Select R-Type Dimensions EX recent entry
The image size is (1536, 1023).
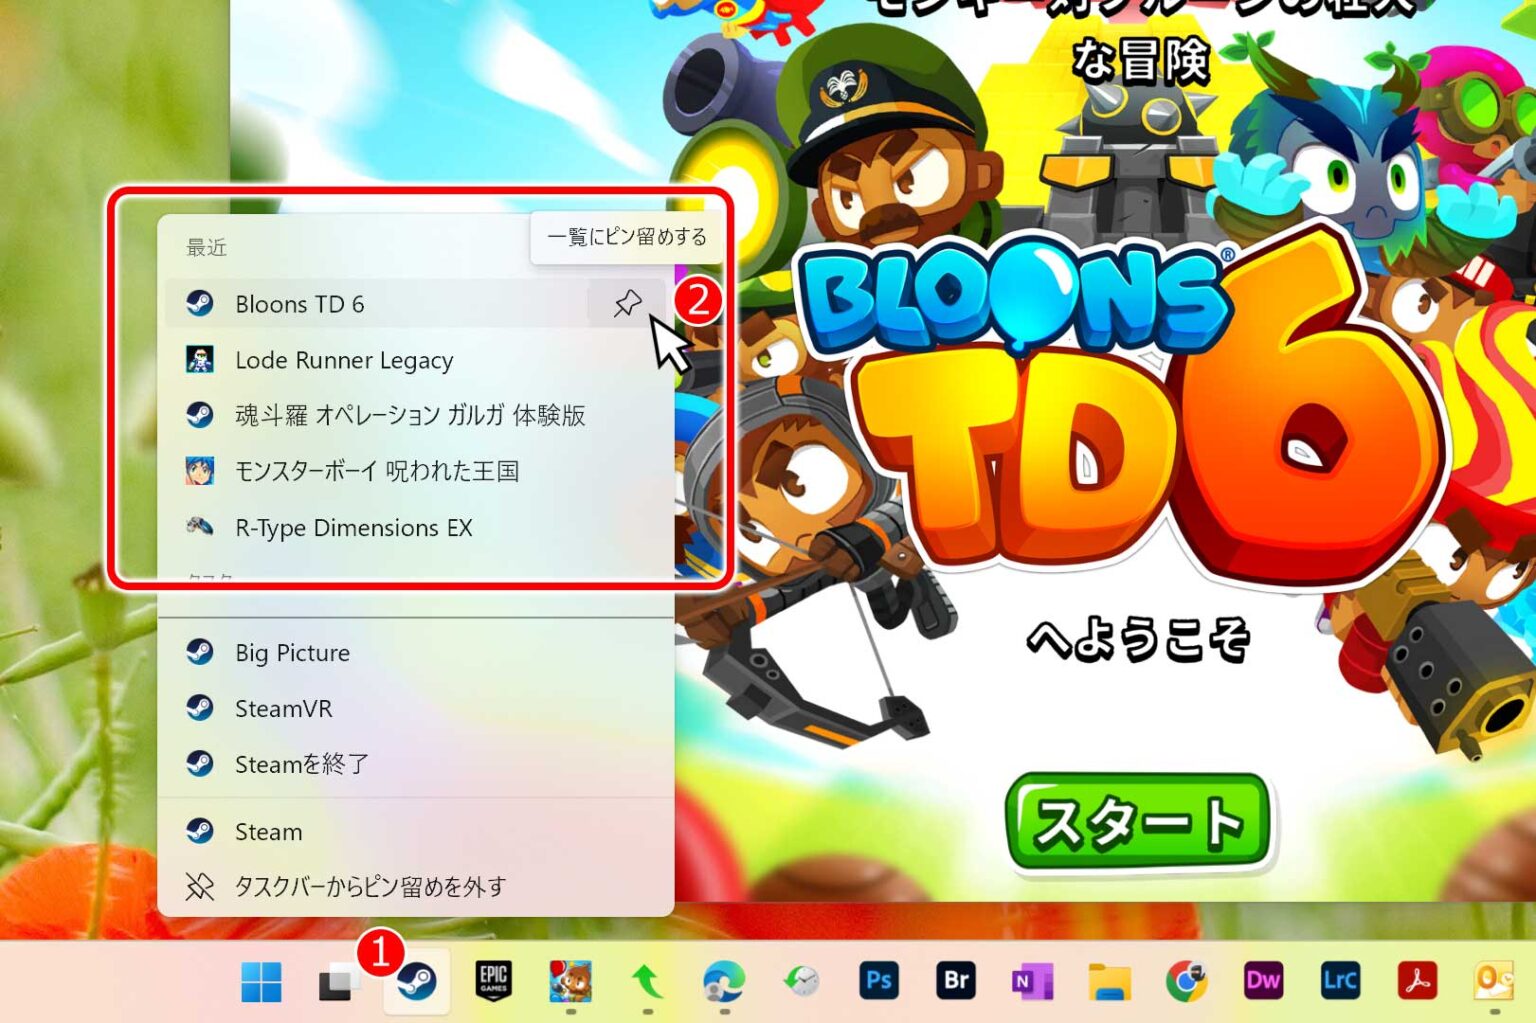click(x=354, y=528)
